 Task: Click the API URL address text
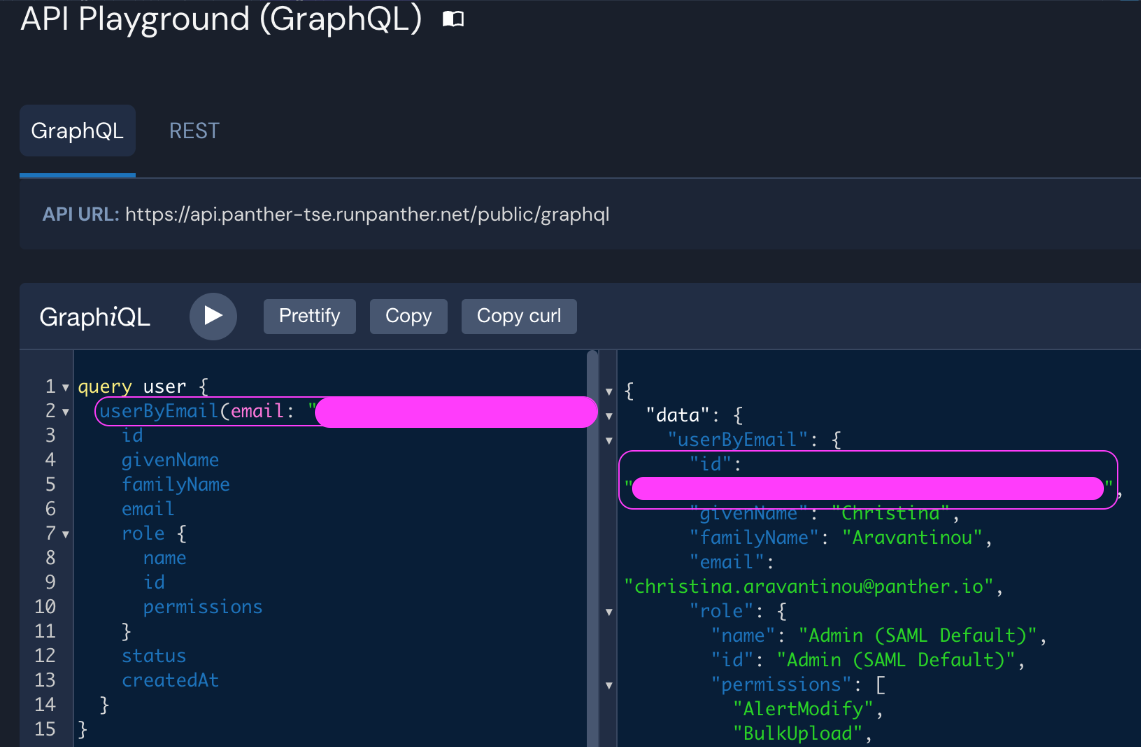(366, 214)
